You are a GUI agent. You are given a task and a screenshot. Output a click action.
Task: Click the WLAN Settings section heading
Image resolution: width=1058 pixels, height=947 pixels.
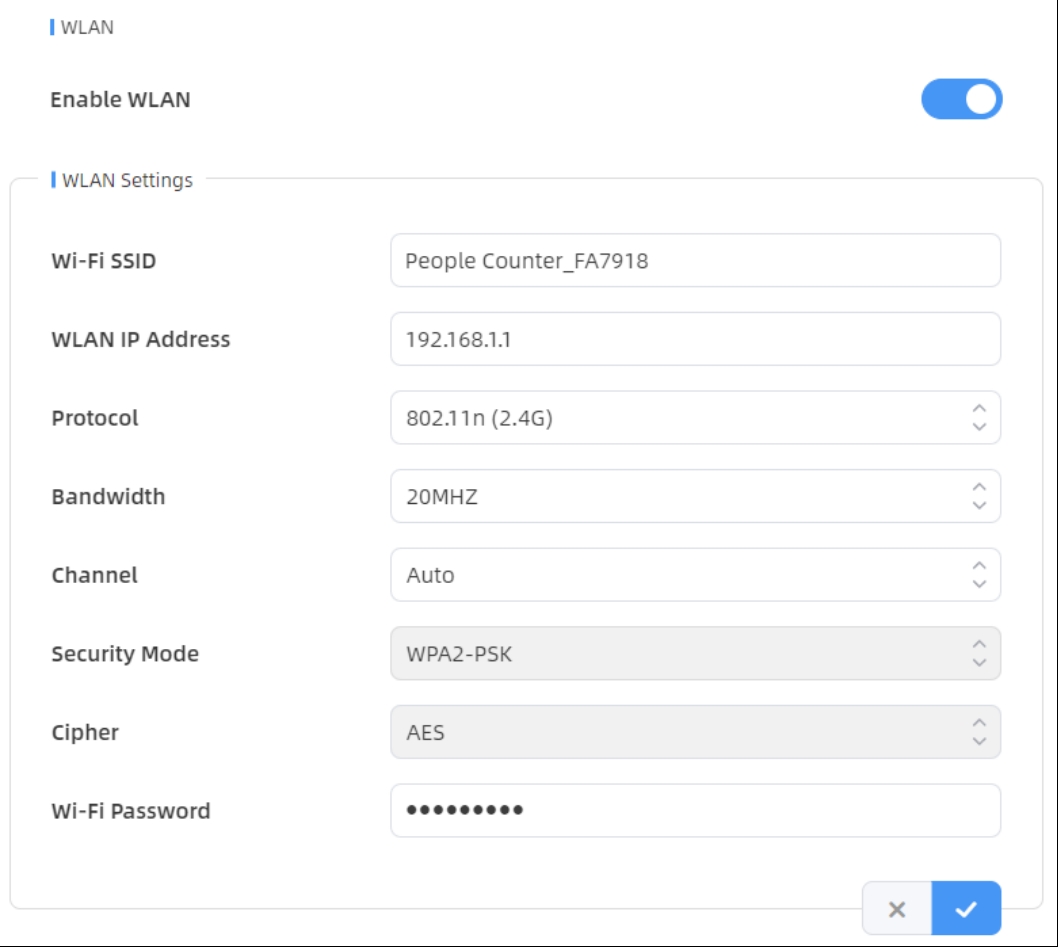pyautogui.click(x=127, y=181)
